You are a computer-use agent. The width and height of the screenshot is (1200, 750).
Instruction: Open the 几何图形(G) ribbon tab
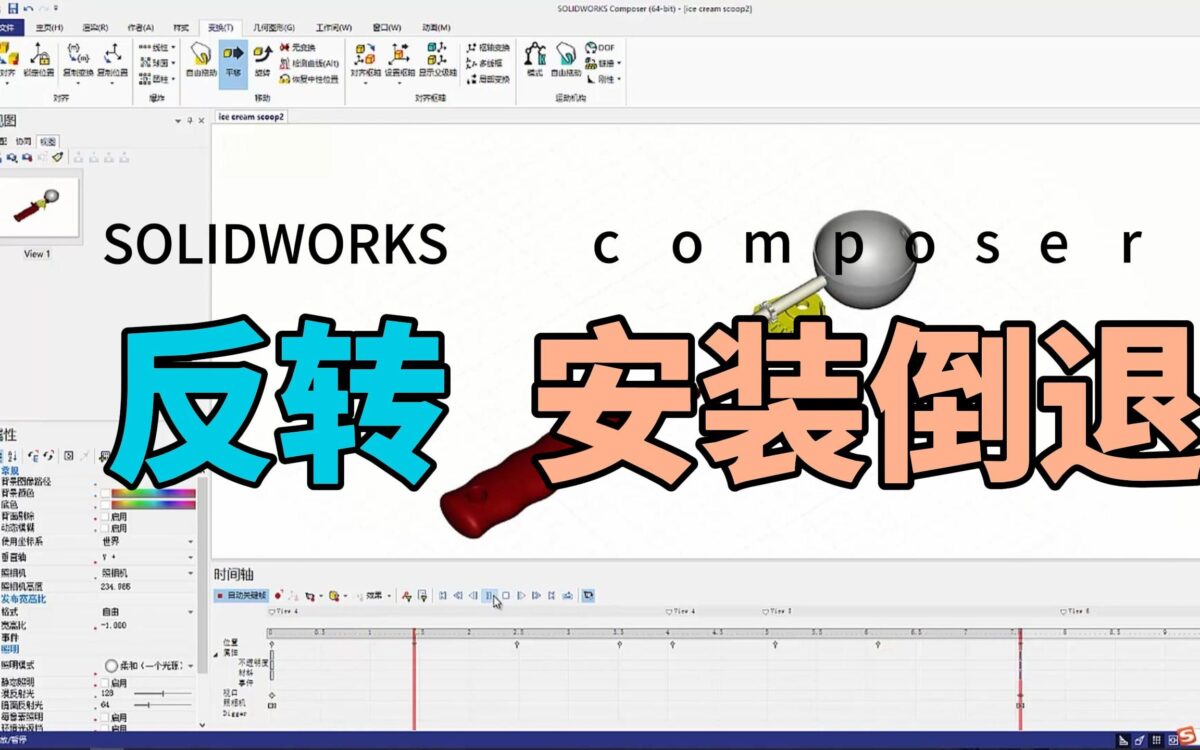point(273,27)
